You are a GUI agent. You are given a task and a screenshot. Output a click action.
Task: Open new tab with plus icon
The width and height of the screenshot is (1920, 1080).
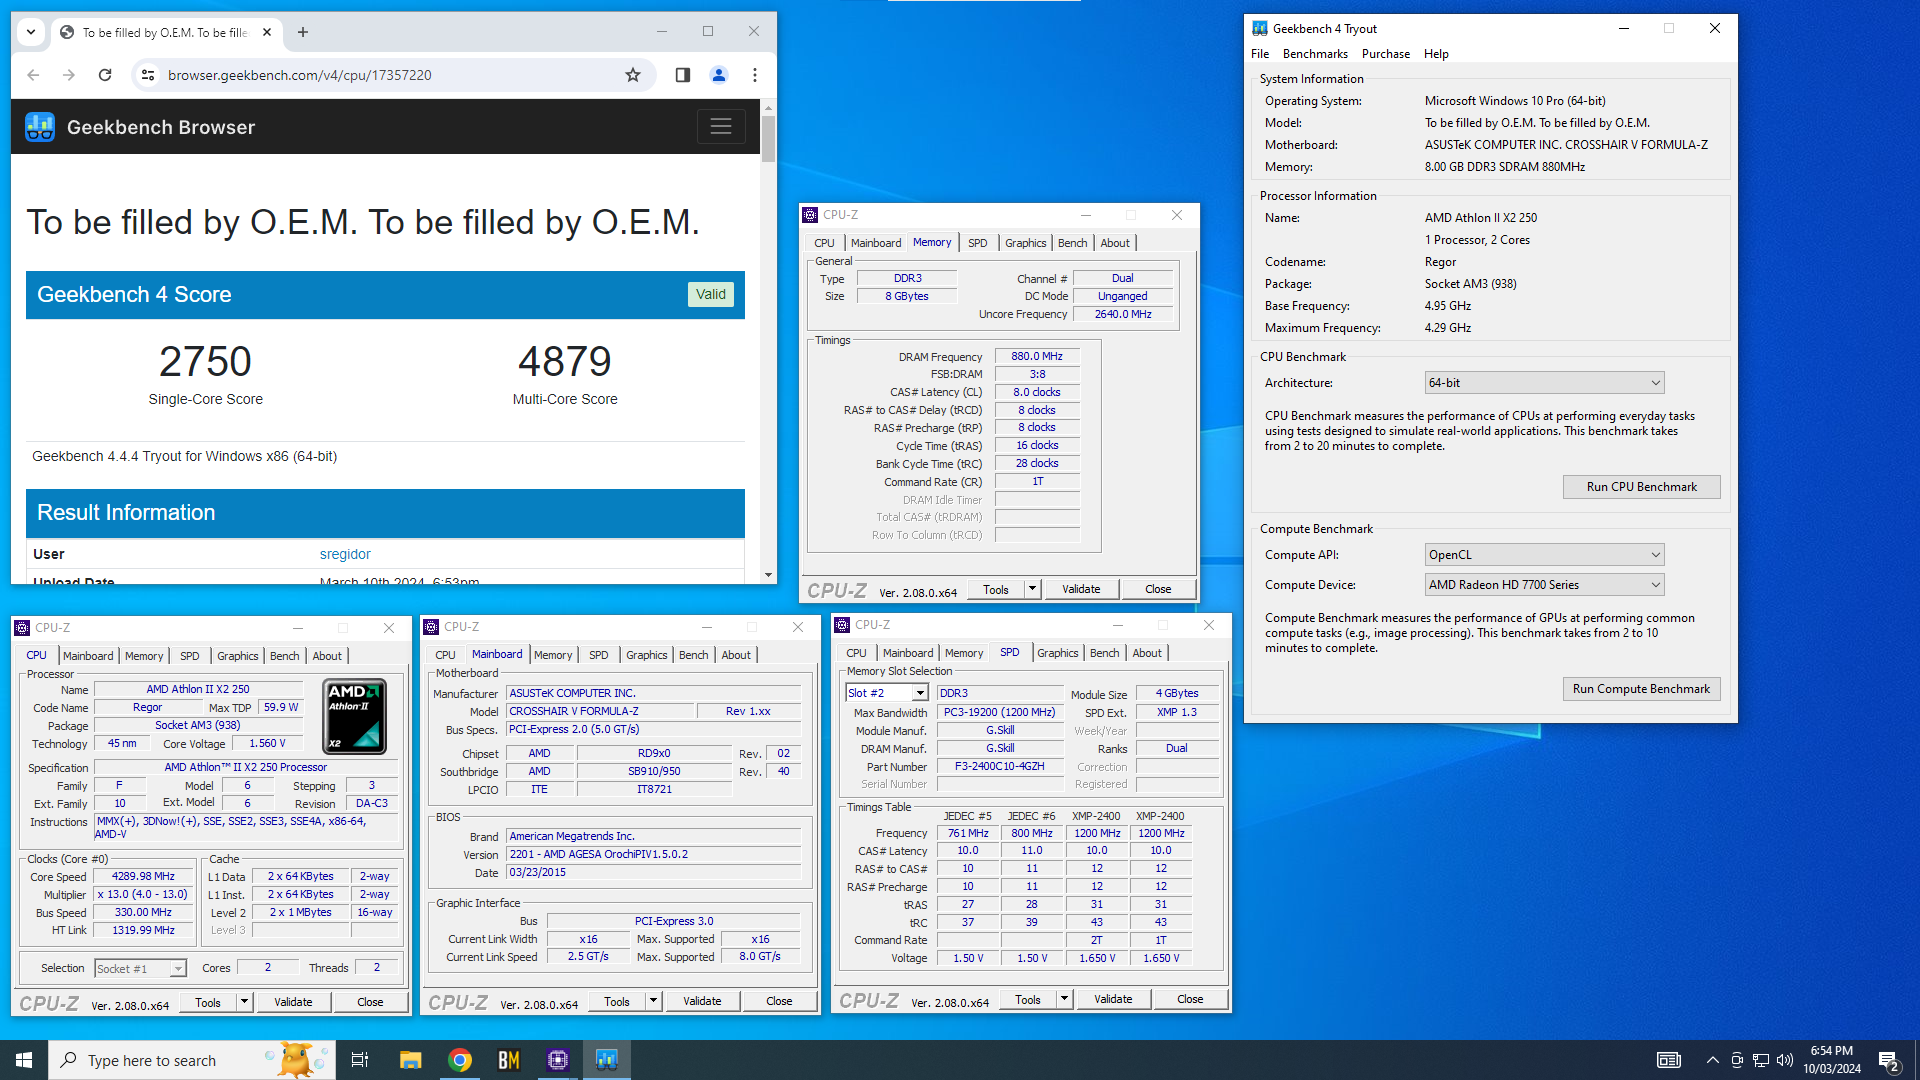pos(303,32)
